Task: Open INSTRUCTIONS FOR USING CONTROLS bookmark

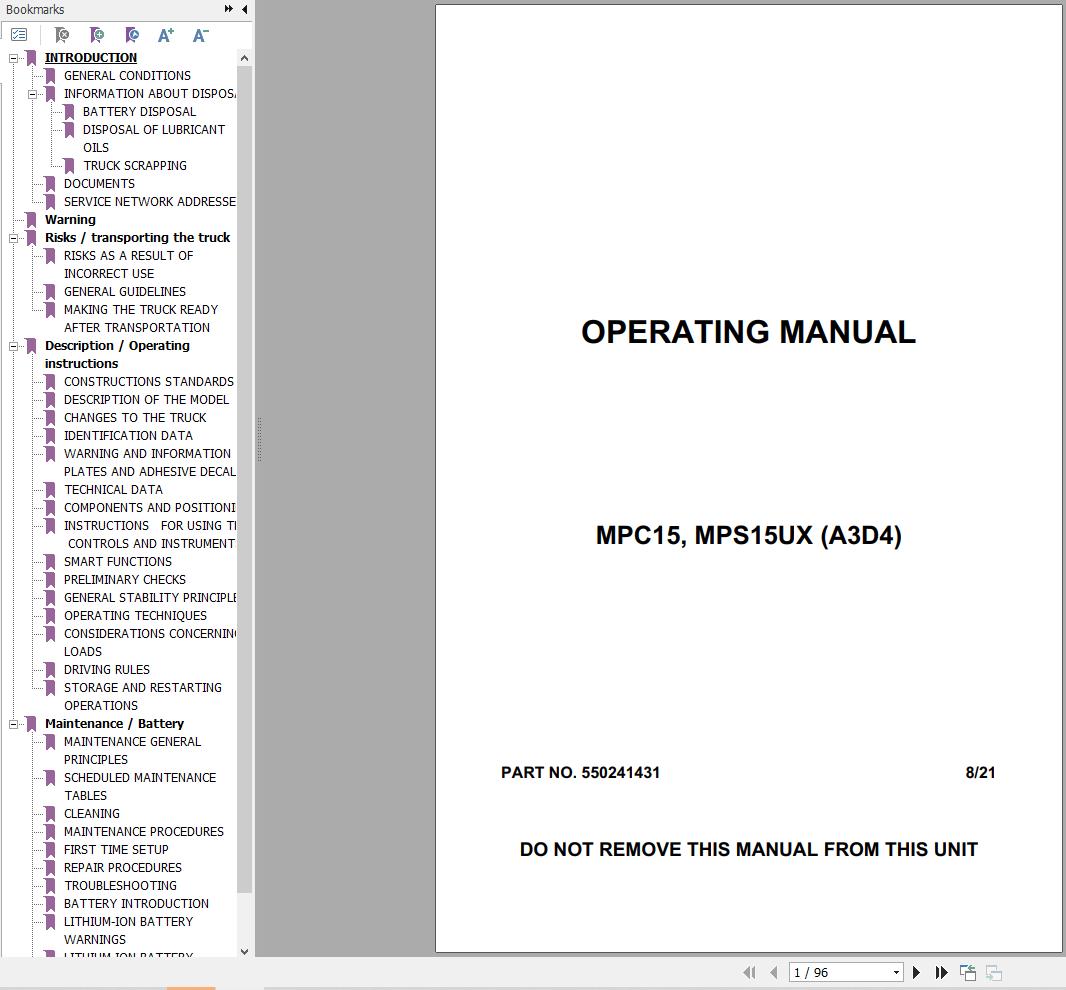Action: (x=150, y=534)
